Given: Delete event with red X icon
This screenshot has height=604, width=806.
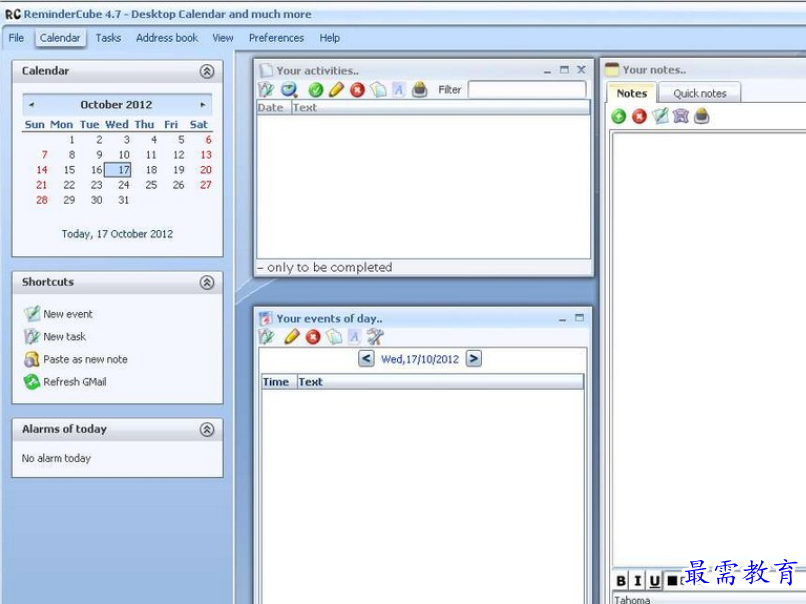Looking at the screenshot, I should 313,337.
